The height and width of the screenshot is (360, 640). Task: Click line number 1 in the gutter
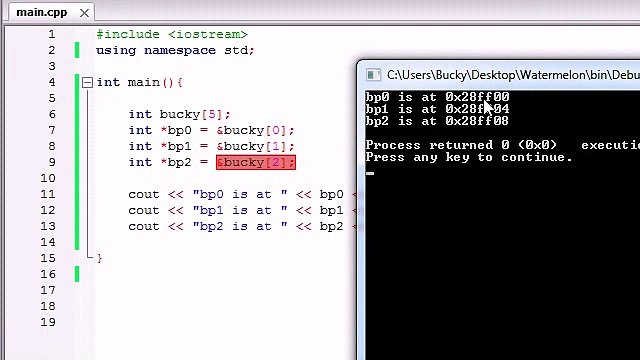tap(52, 34)
